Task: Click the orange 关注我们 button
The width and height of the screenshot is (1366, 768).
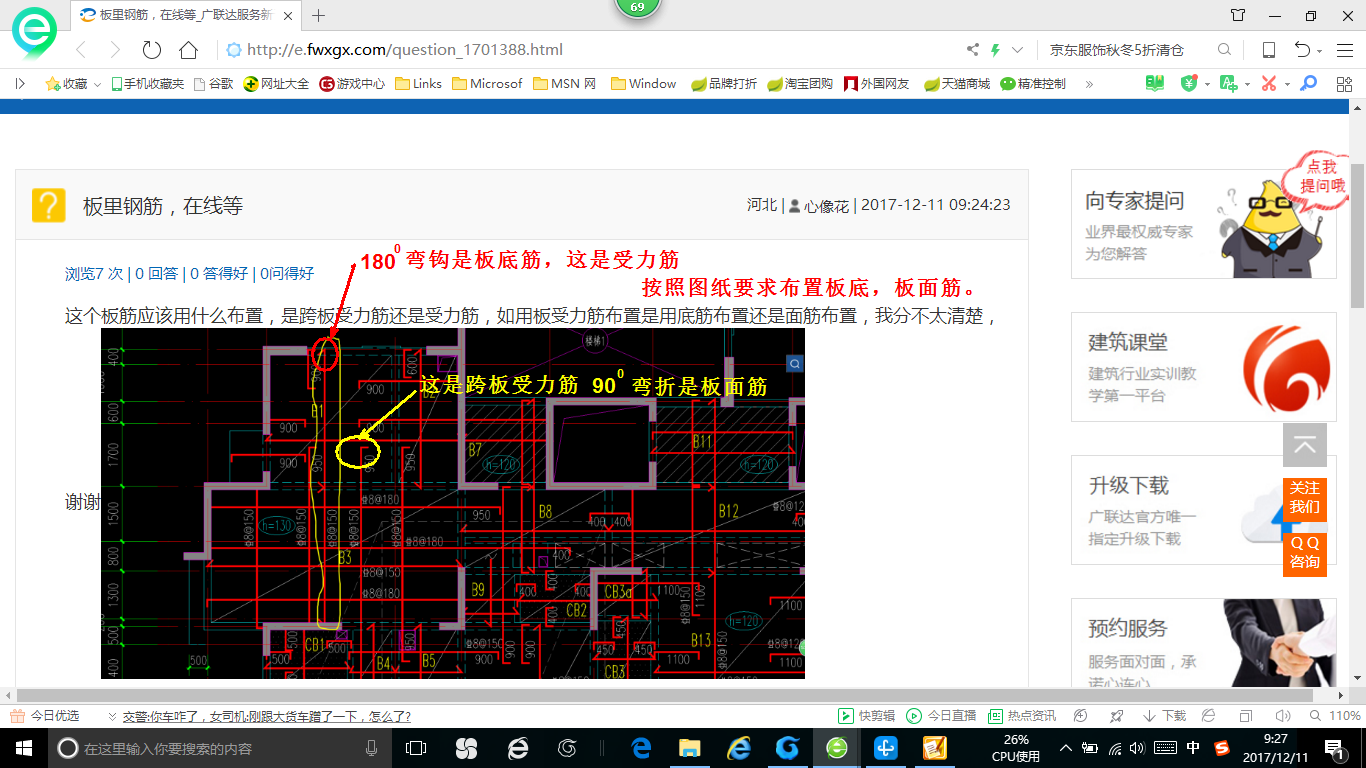Action: [1305, 498]
